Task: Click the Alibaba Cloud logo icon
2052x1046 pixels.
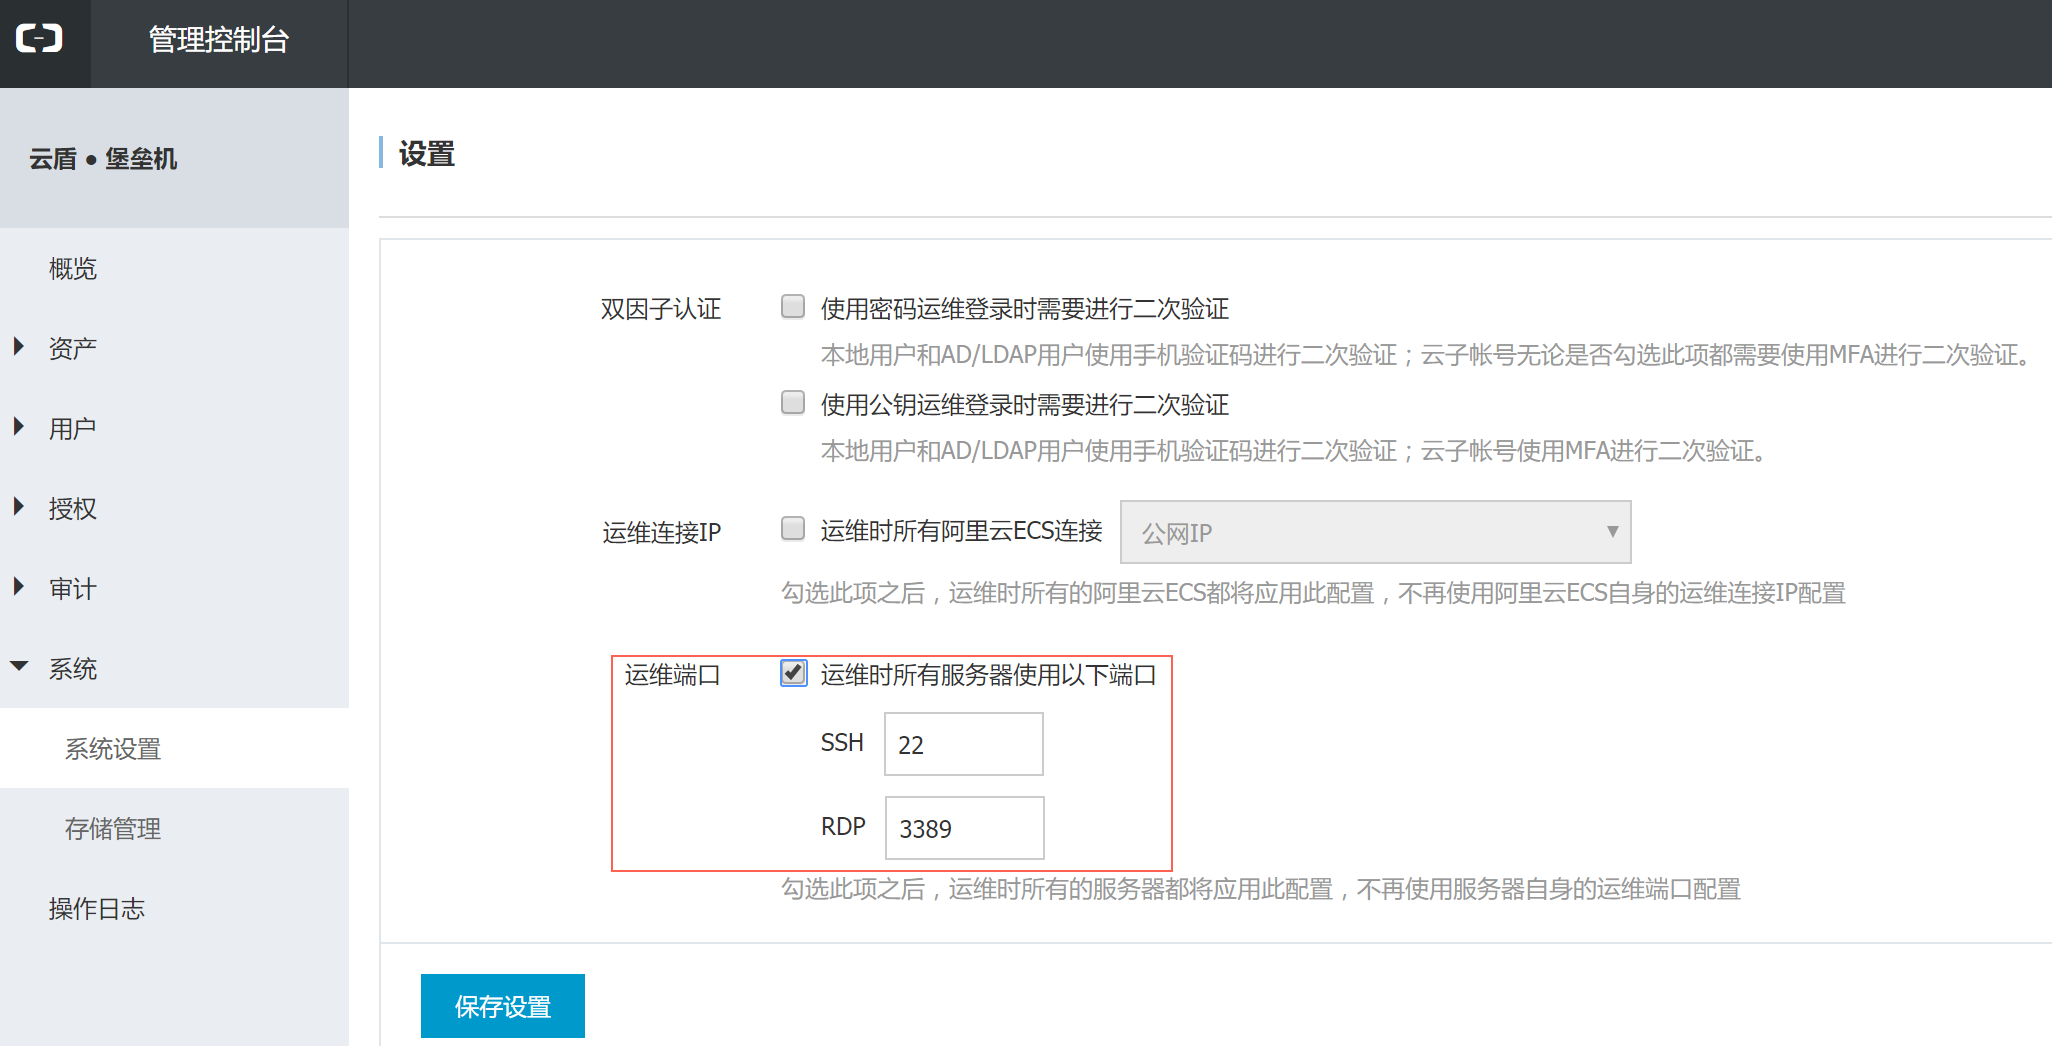Action: point(40,39)
